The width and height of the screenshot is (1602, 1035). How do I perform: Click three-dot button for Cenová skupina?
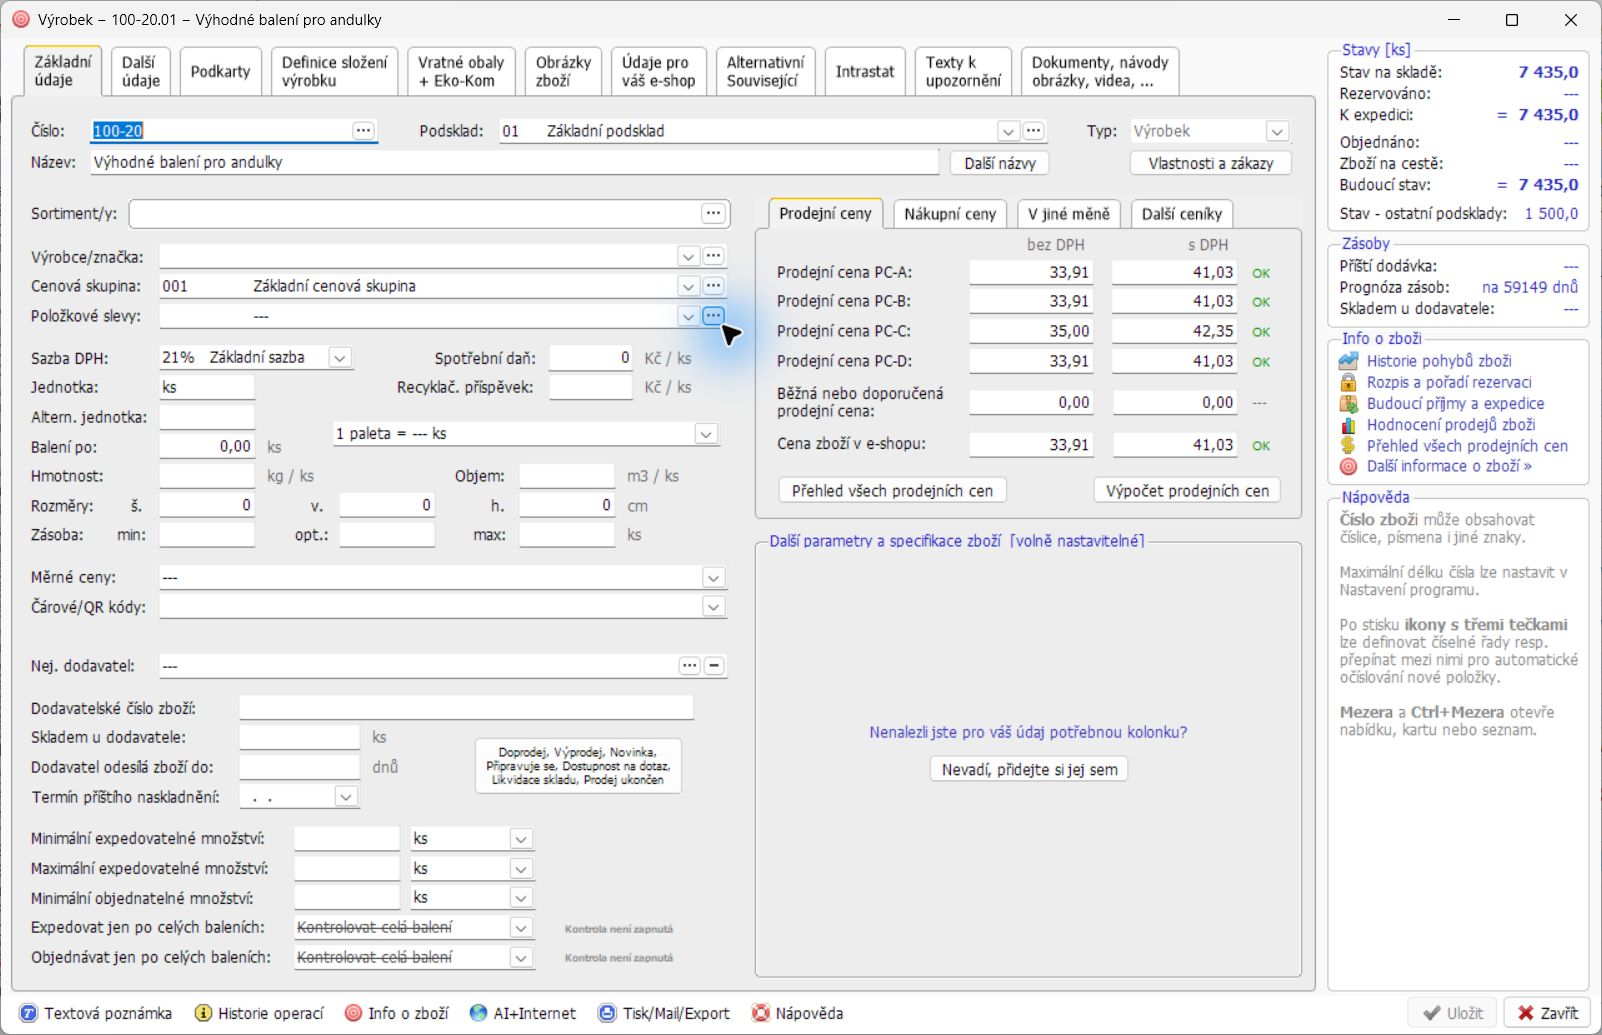click(x=713, y=286)
